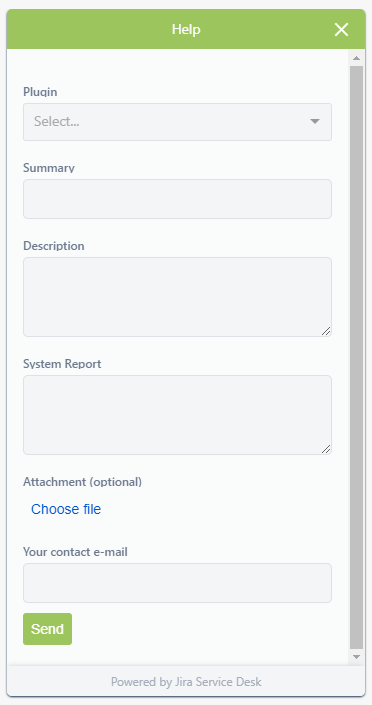Focus the contact e-mail field

177,583
